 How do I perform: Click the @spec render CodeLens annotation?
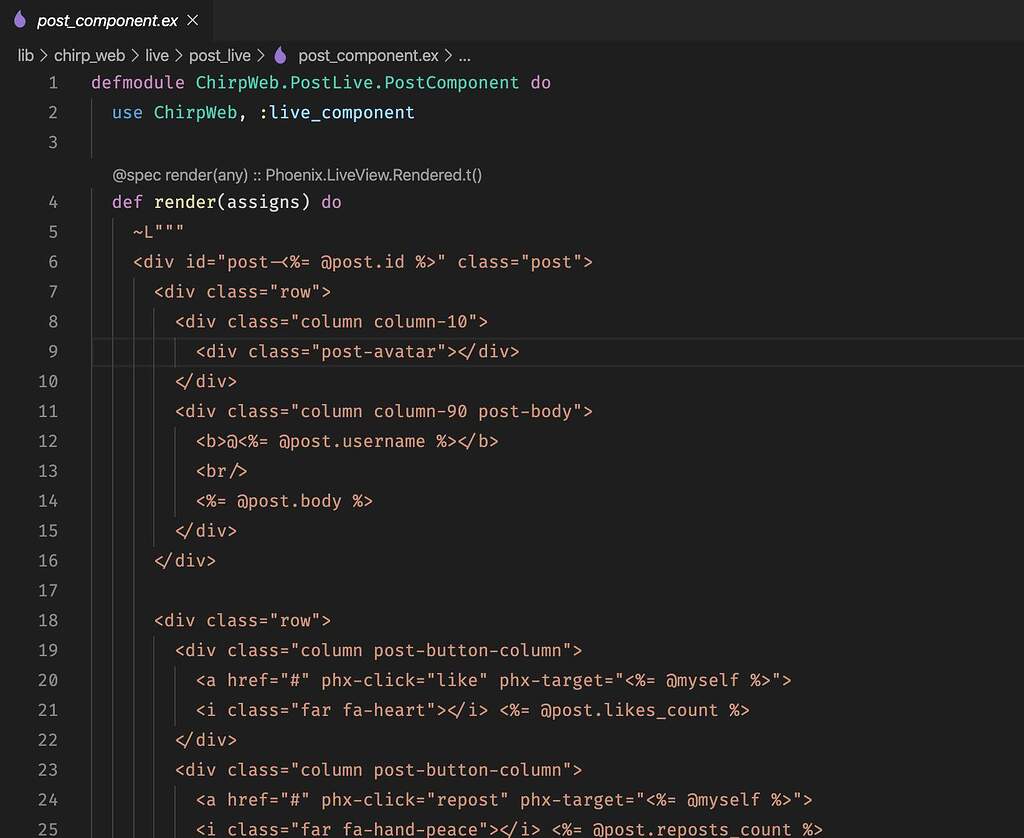pyautogui.click(x=297, y=174)
